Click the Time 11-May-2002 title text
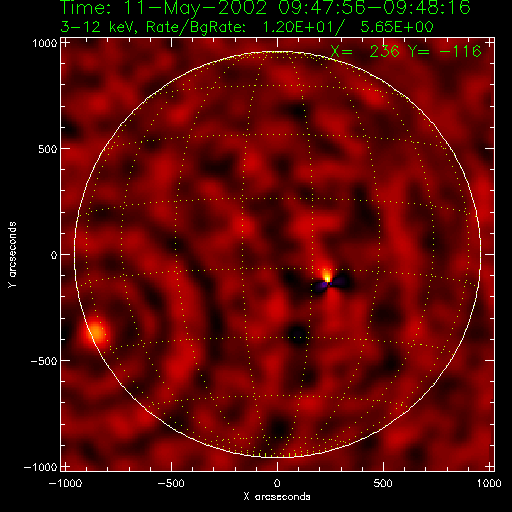The width and height of the screenshot is (512, 512). coord(265,7)
